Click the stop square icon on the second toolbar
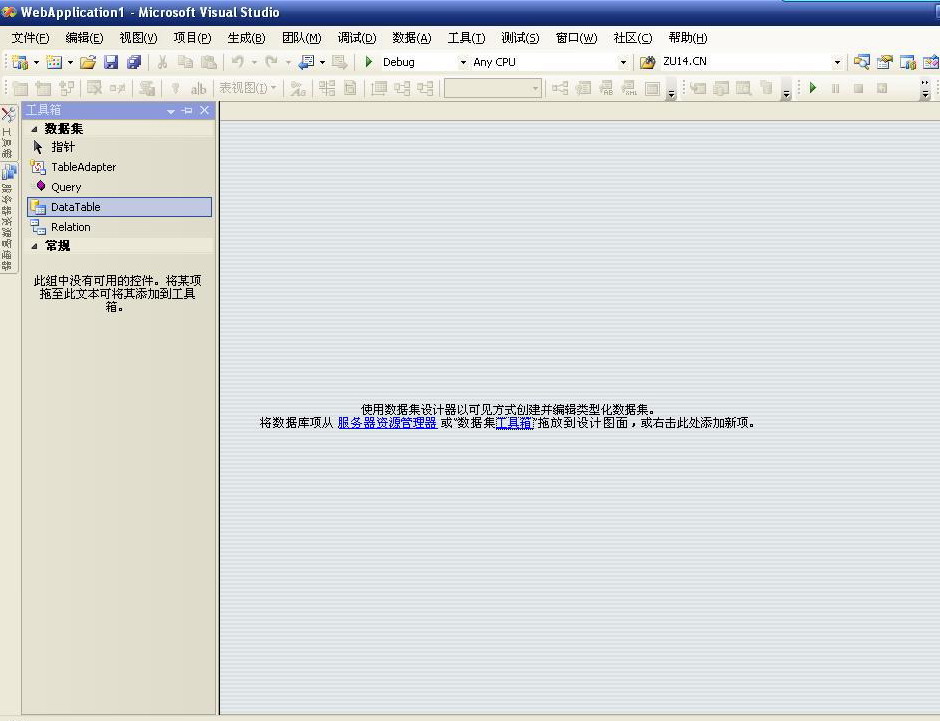 858,88
